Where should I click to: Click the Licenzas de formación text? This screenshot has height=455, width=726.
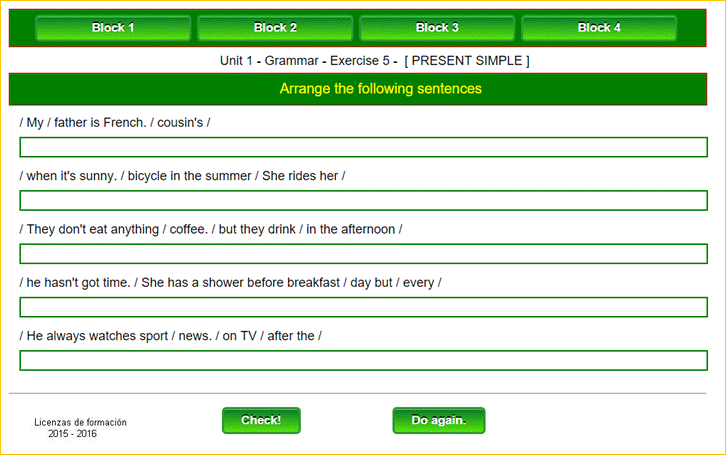click(x=80, y=423)
